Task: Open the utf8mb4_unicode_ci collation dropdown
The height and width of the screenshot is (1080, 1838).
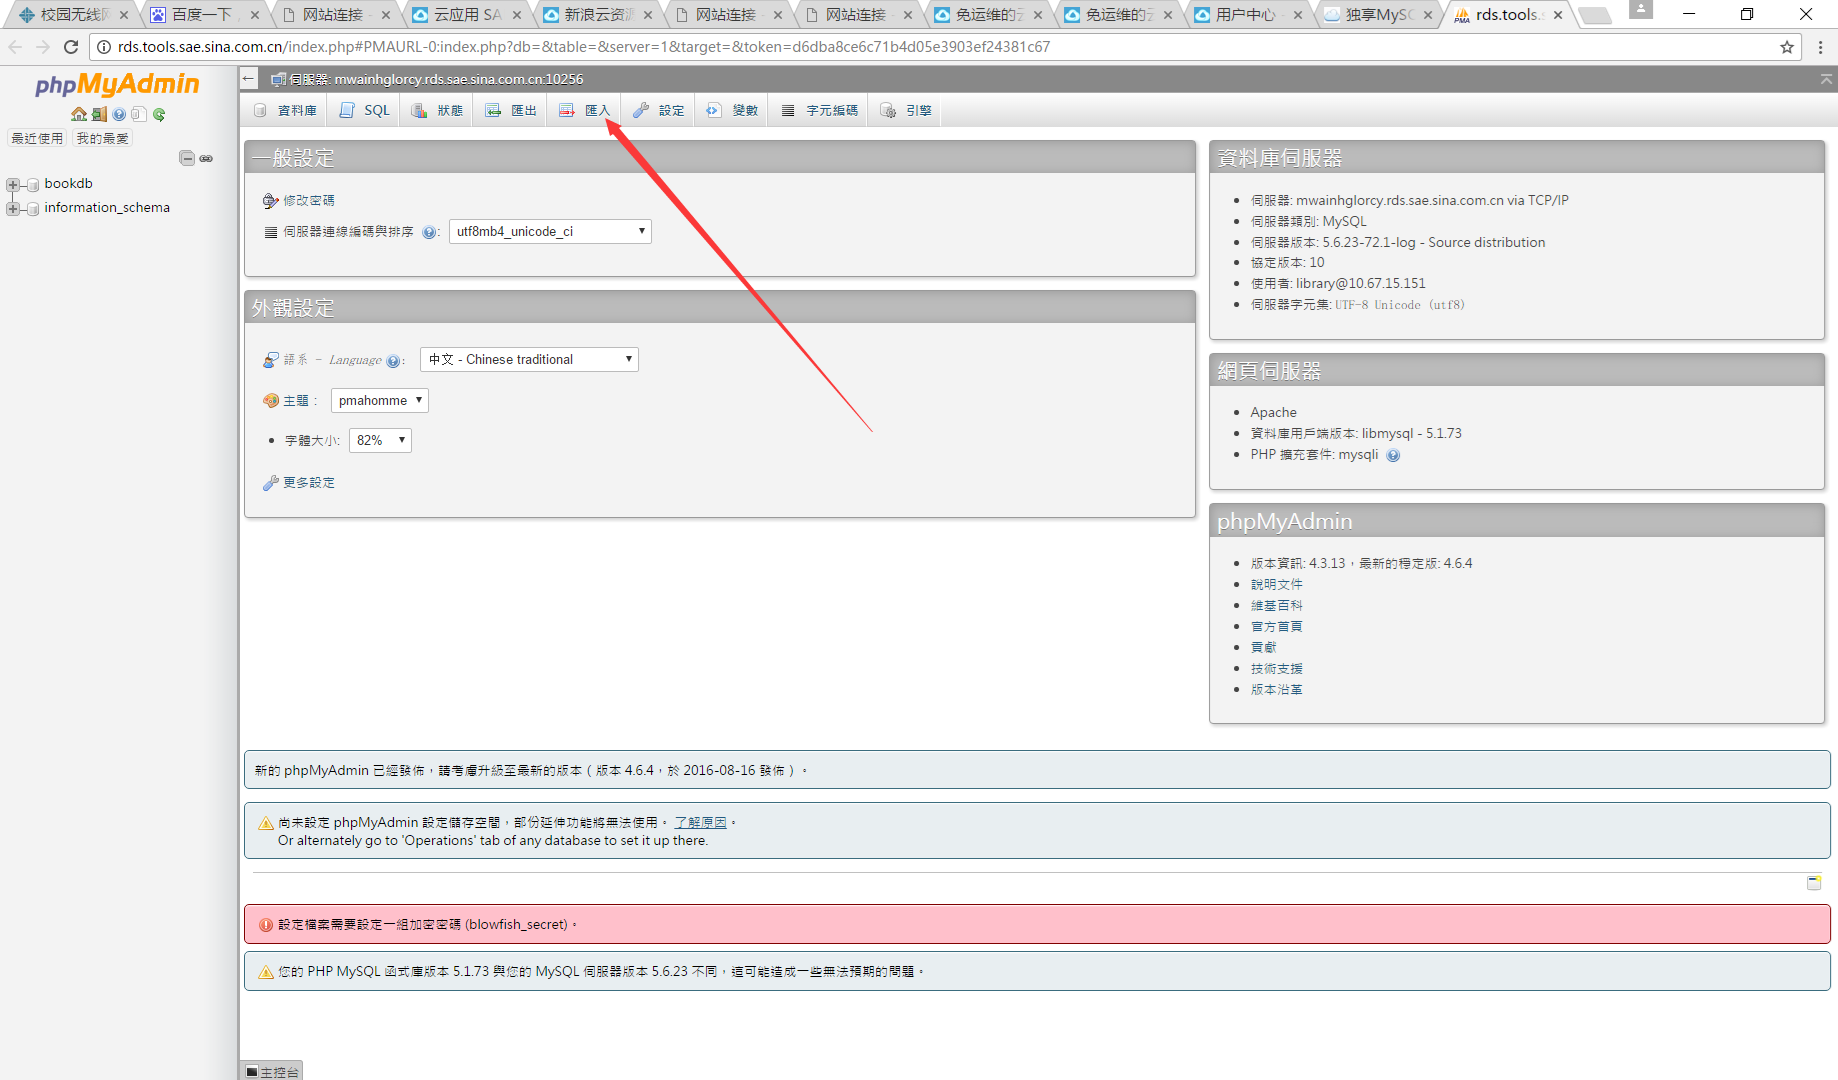Action: [550, 232]
